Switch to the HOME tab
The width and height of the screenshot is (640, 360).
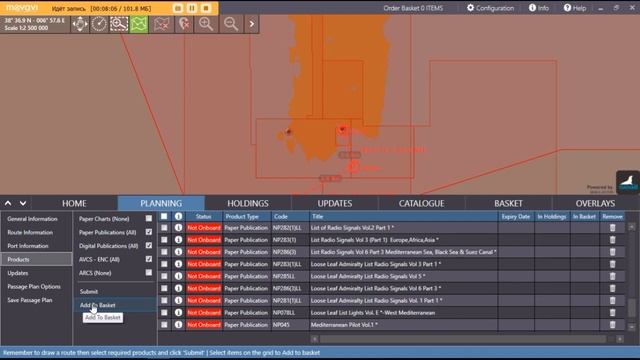(x=74, y=203)
